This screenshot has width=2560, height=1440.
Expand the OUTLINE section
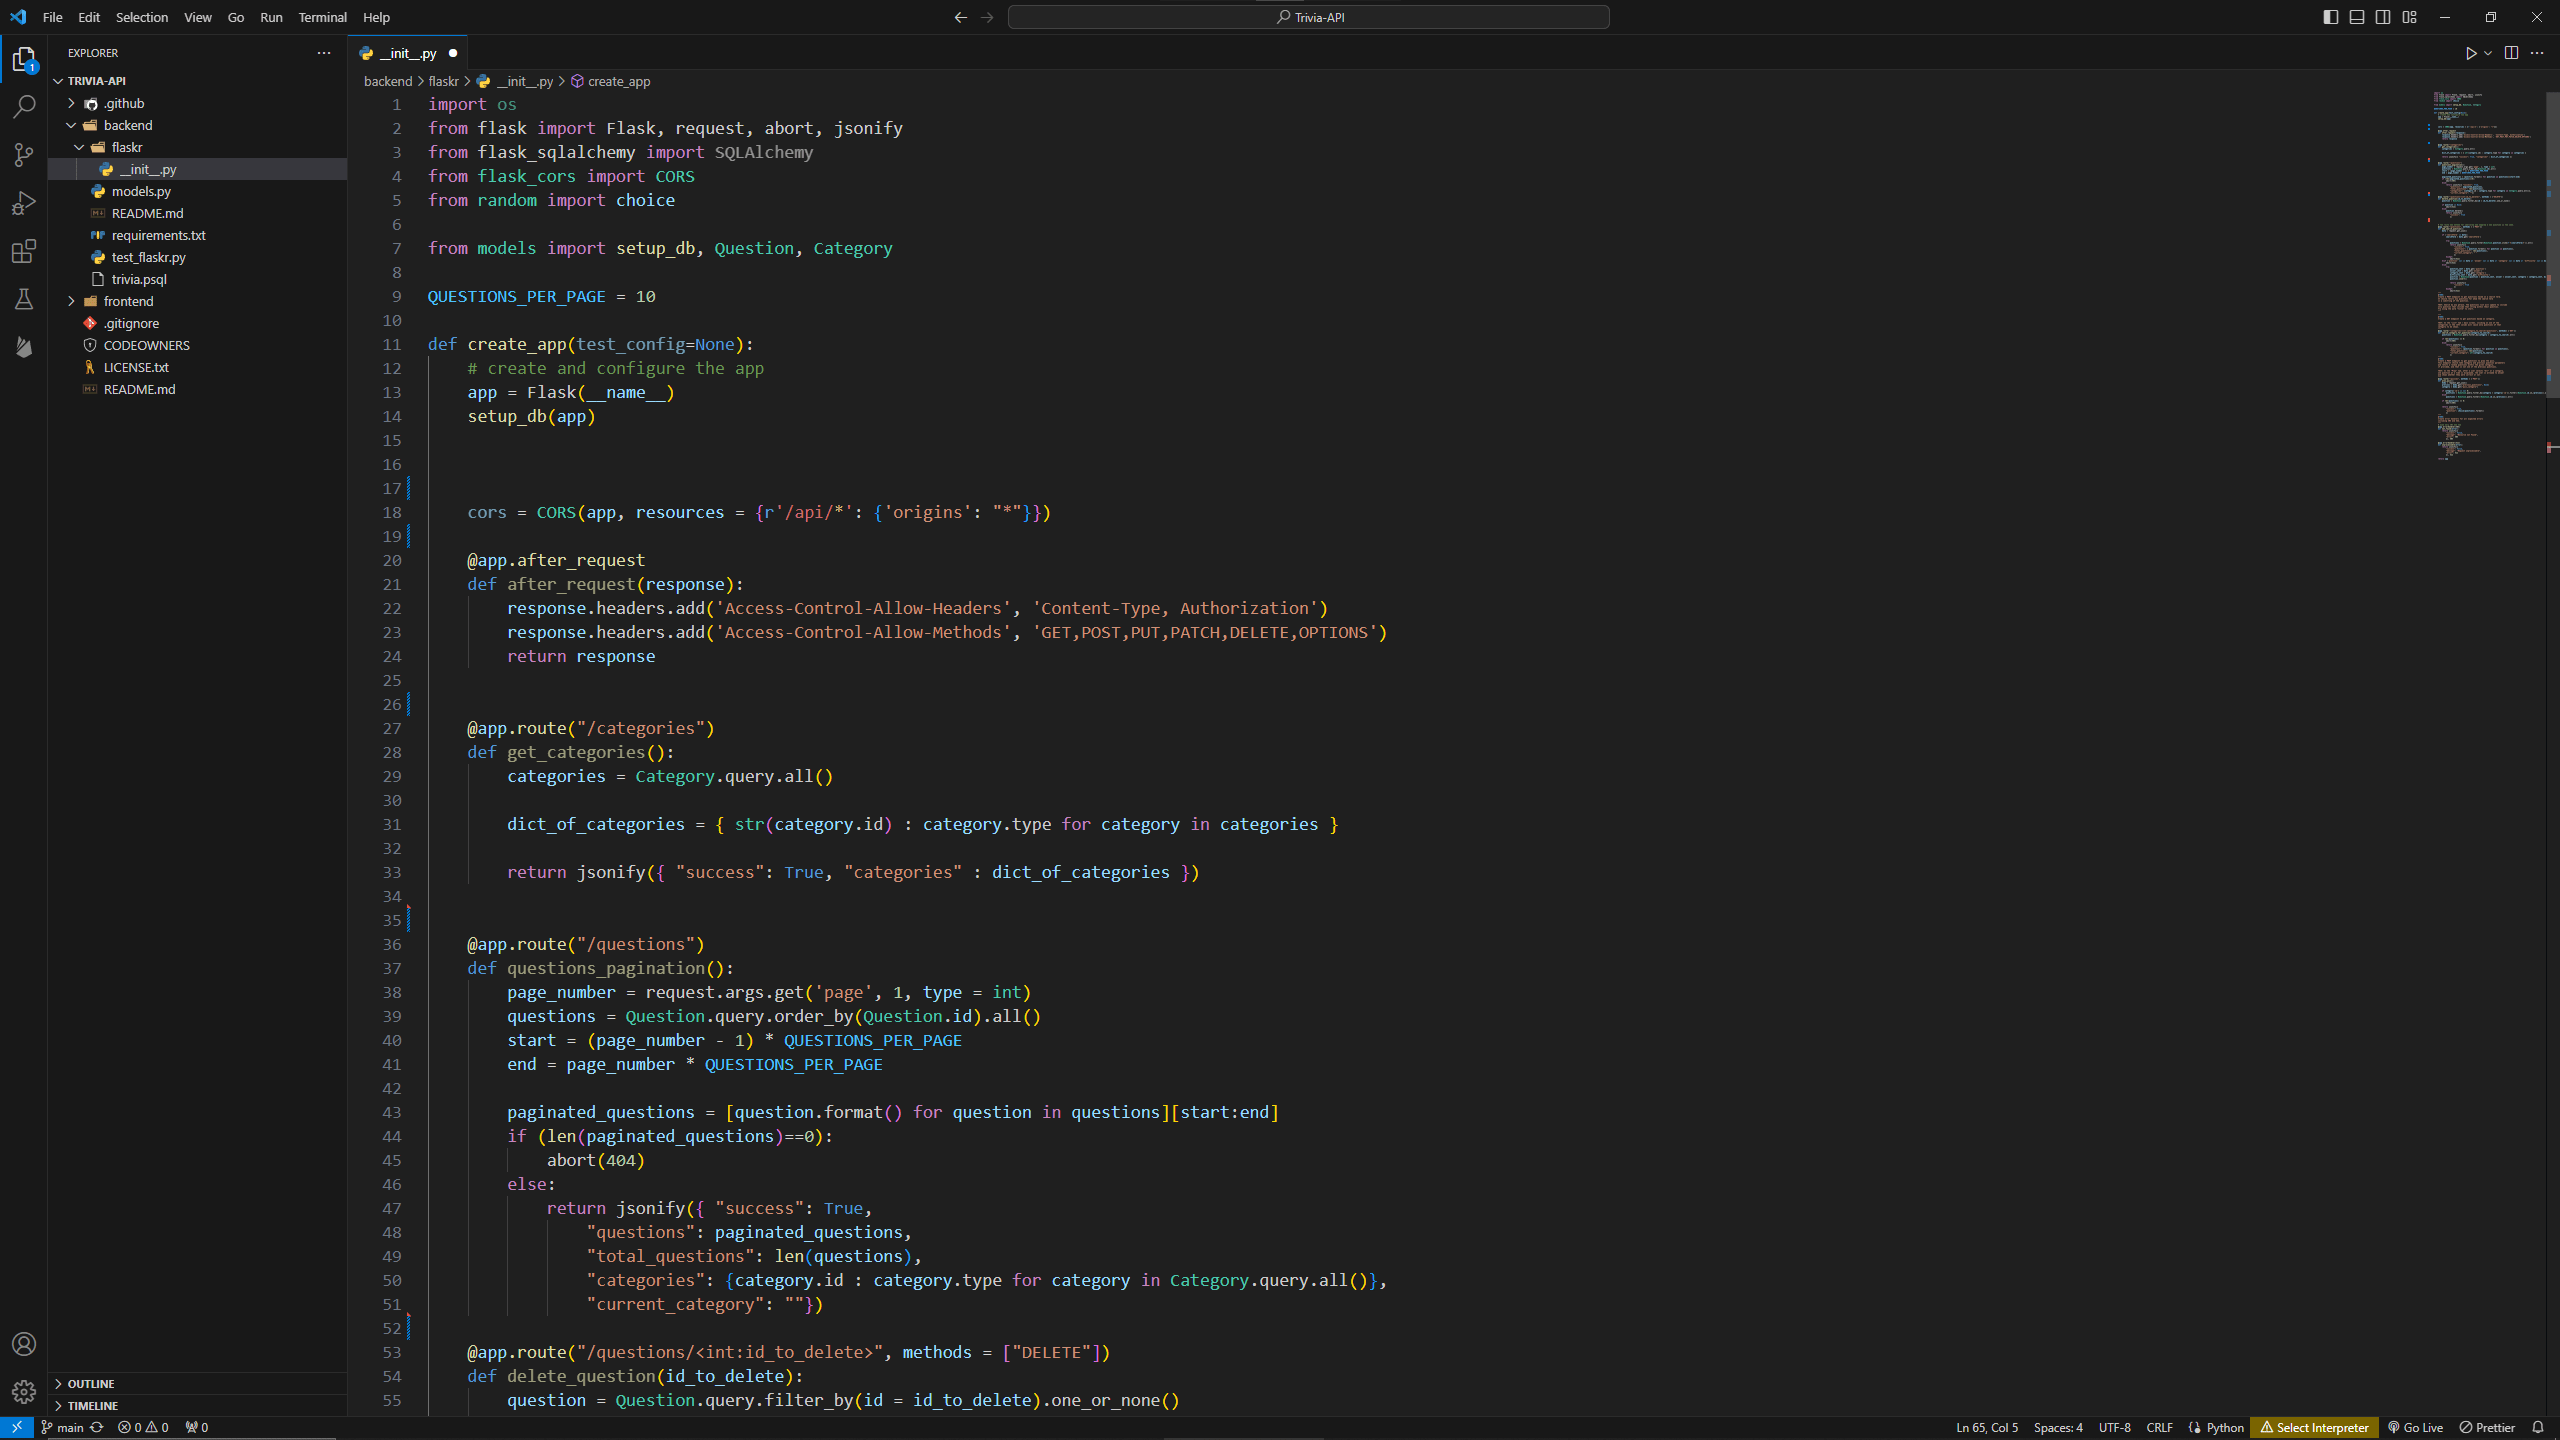pyautogui.click(x=91, y=1384)
